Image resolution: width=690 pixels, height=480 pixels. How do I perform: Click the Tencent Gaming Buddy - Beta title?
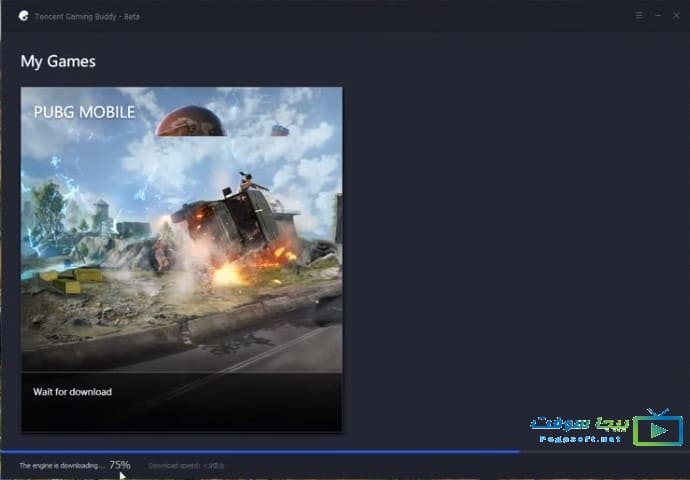(x=87, y=17)
